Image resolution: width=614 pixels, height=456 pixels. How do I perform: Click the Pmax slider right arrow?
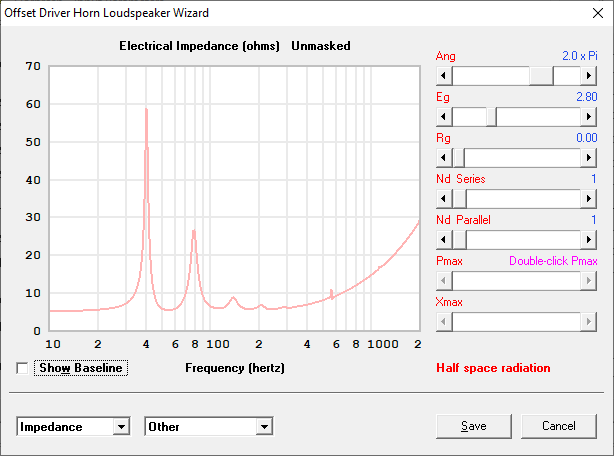click(x=589, y=281)
